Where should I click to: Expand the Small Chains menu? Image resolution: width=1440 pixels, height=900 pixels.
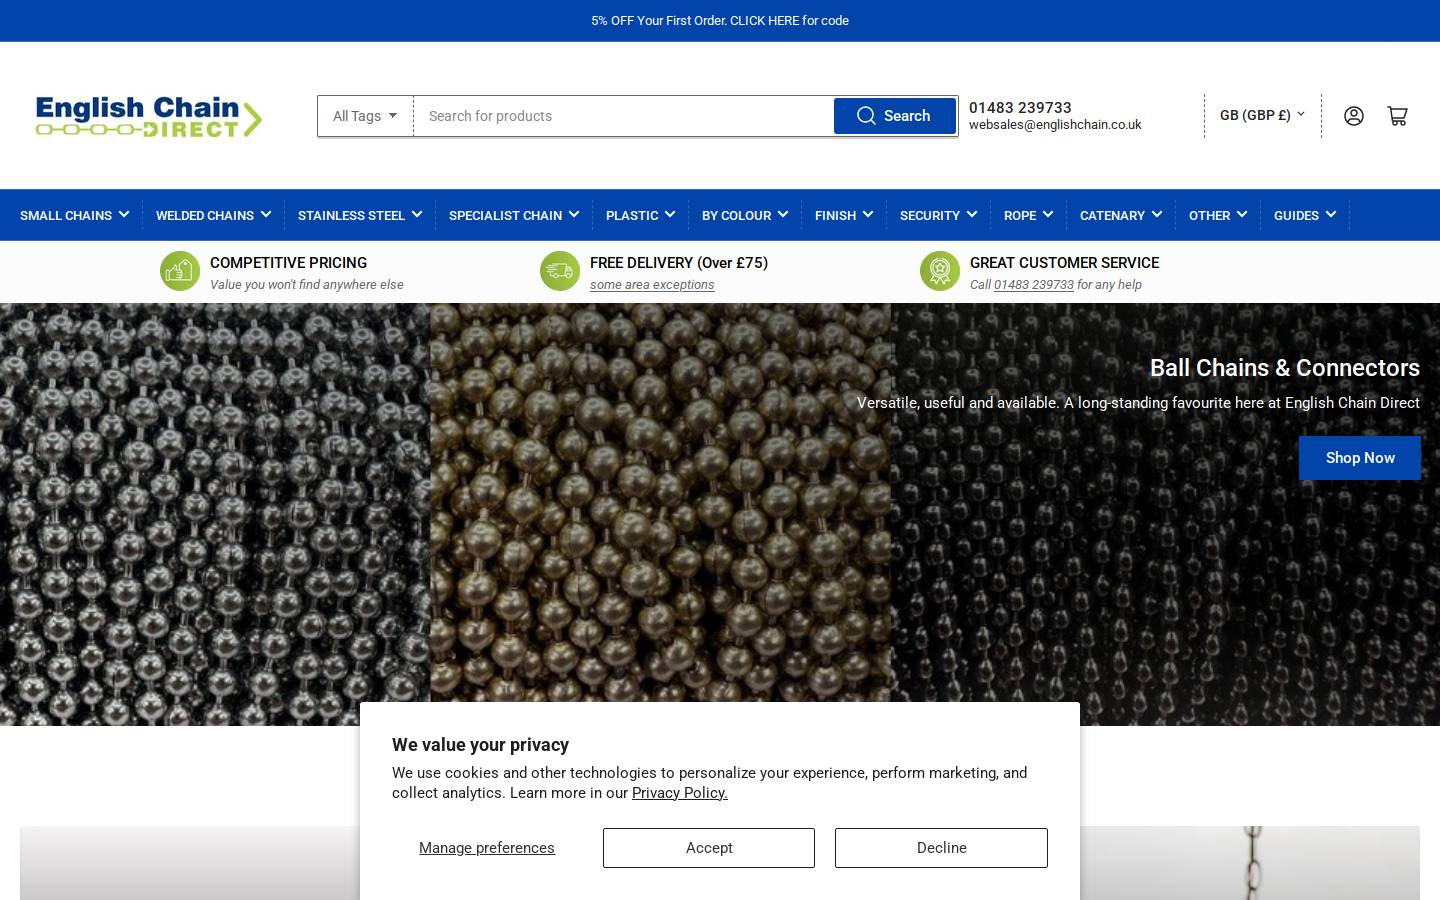pyautogui.click(x=75, y=215)
